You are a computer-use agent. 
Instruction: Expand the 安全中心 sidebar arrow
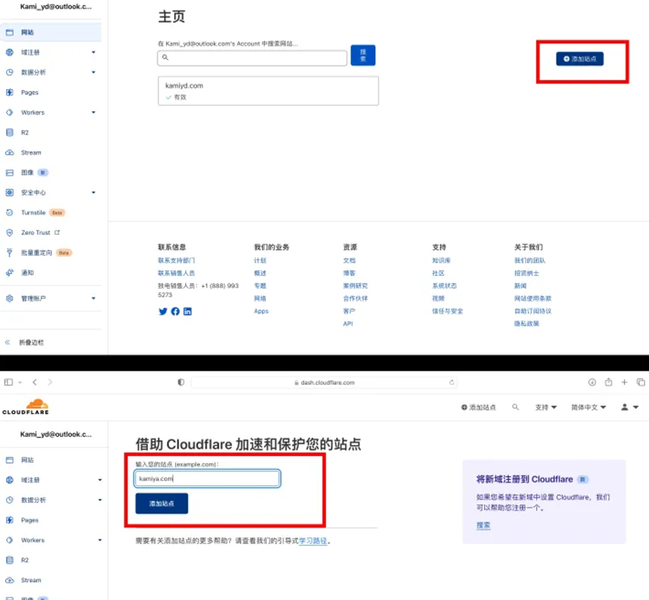(94, 192)
